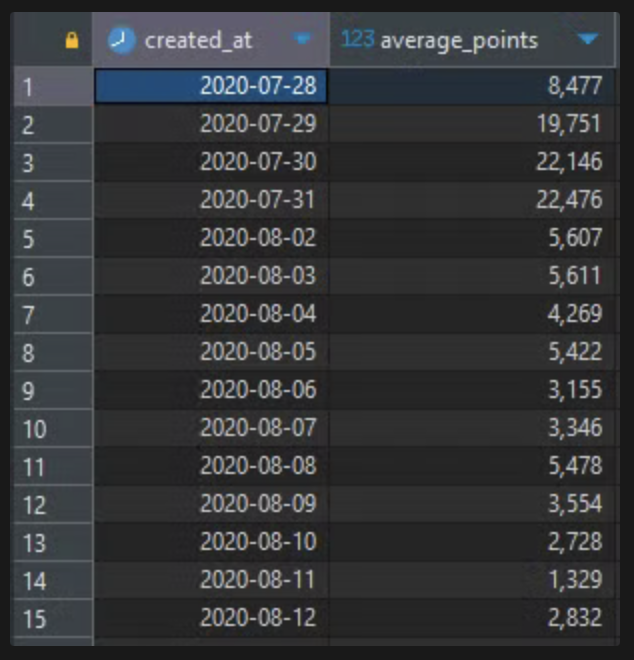This screenshot has width=634, height=660.
Task: Open the created_at column filter dropdown
Action: click(x=302, y=39)
